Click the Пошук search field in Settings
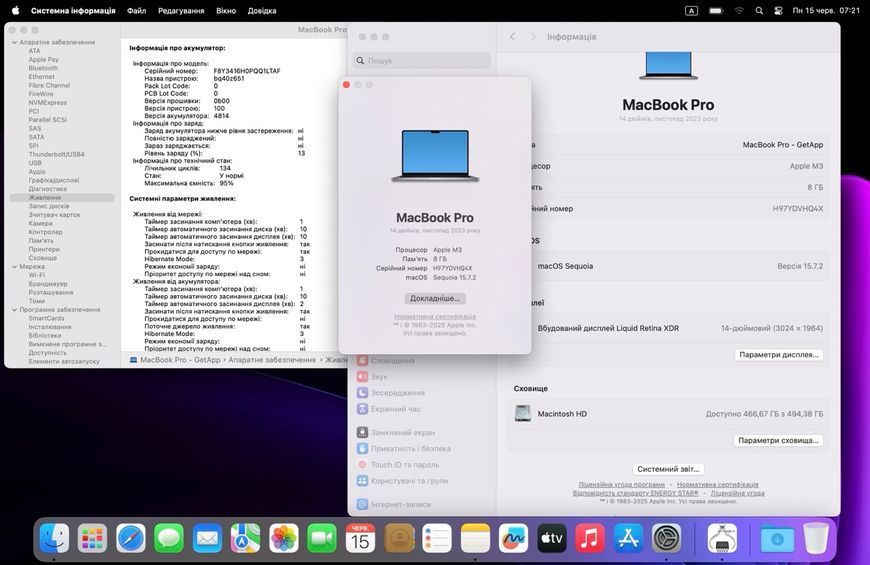870x565 pixels. pos(422,60)
